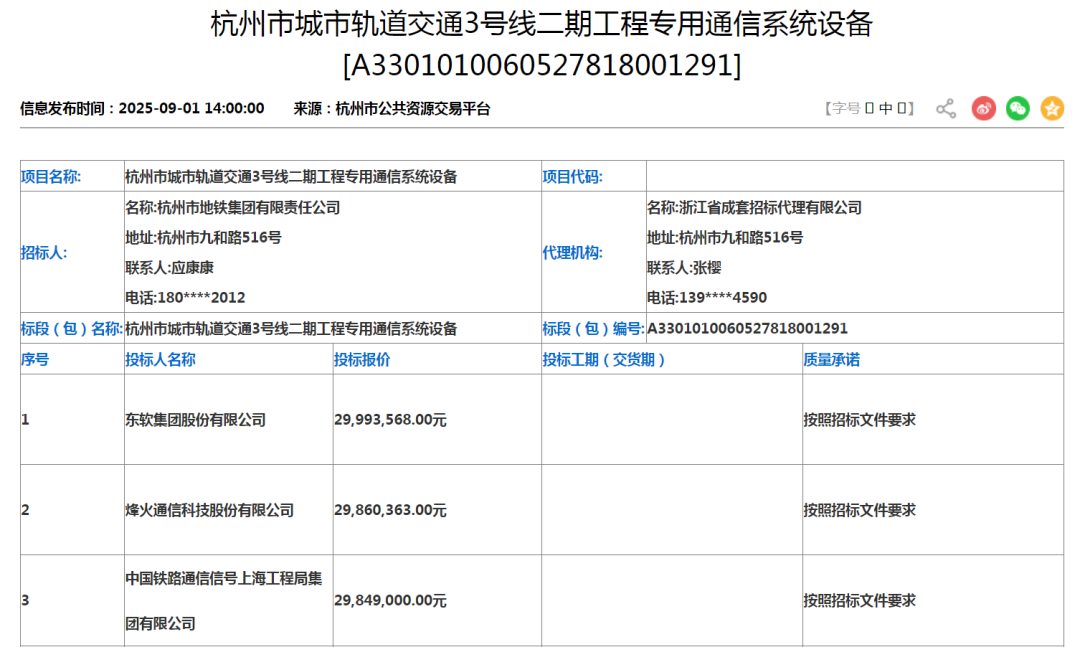Click the 投标人名称 column header
Viewport: 1080px width, 647px height.
click(x=160, y=360)
